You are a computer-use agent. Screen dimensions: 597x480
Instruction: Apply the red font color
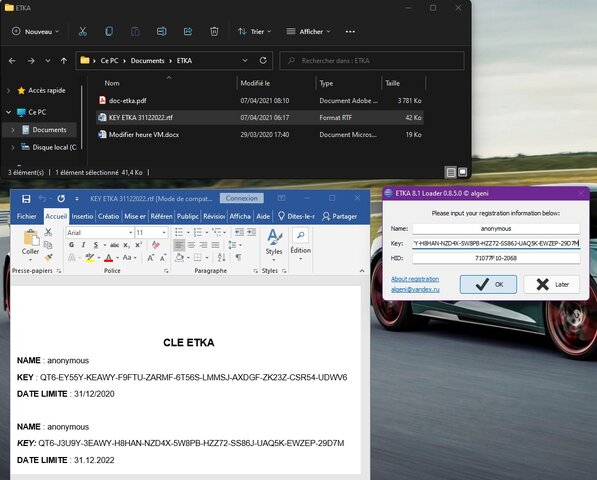109,258
